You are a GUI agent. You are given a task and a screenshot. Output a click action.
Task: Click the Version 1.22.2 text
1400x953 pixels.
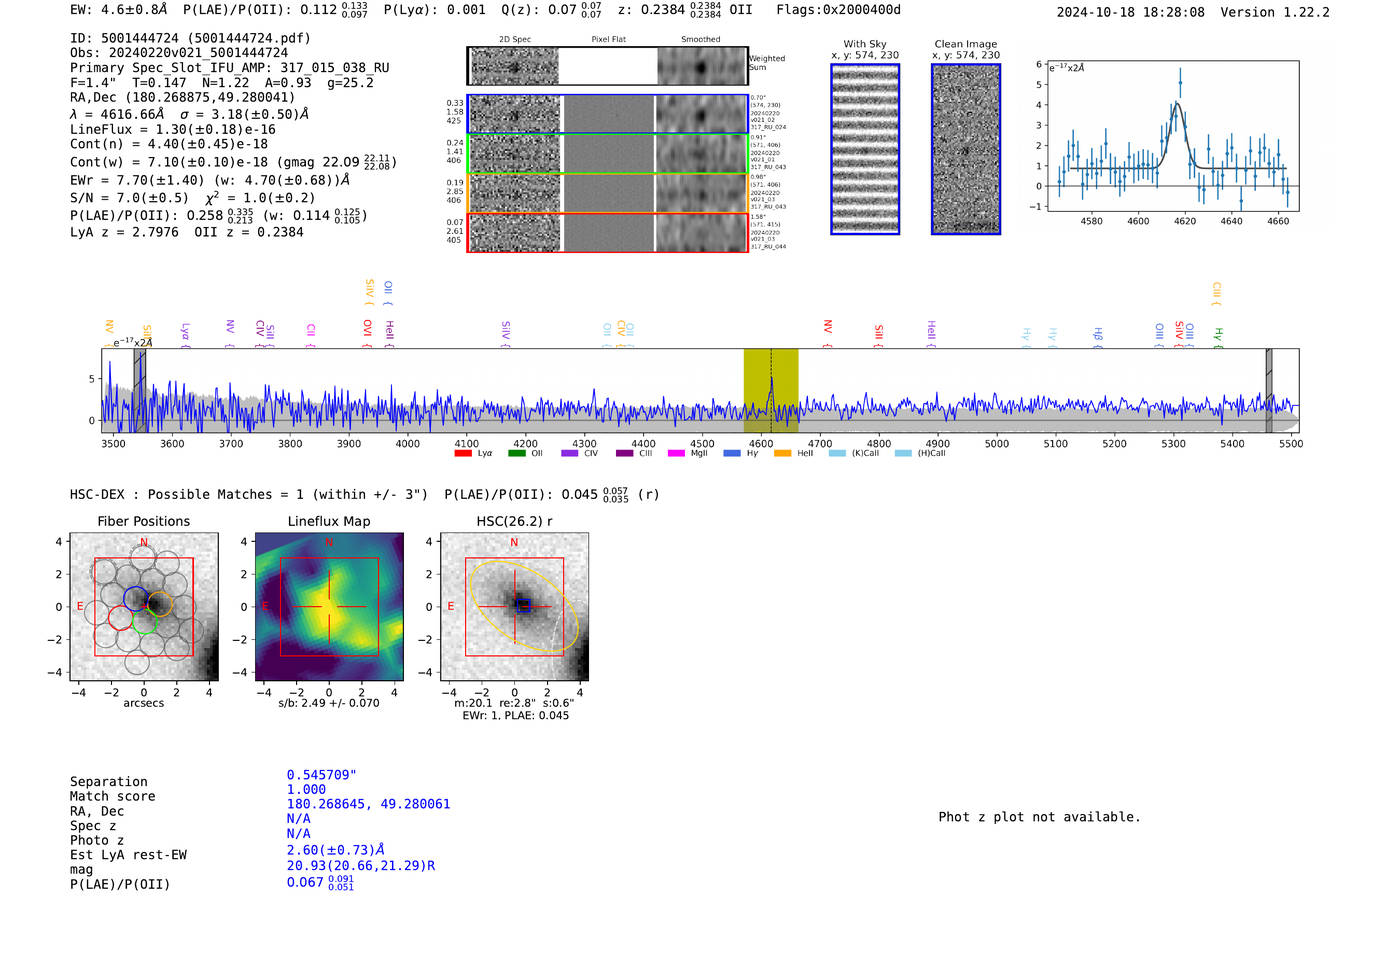tap(1275, 12)
